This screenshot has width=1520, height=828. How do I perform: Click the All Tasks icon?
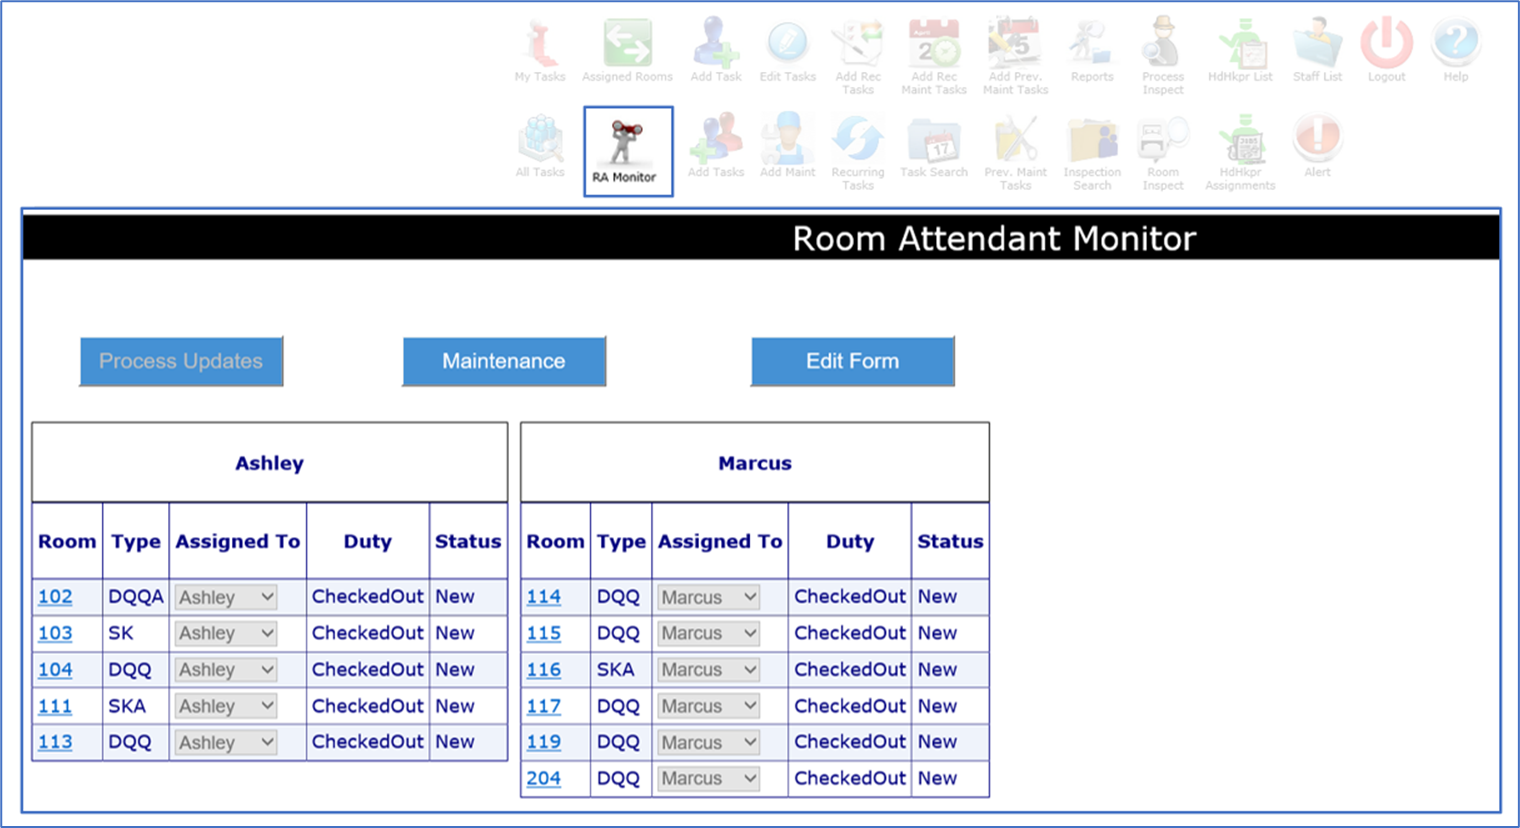[x=540, y=146]
